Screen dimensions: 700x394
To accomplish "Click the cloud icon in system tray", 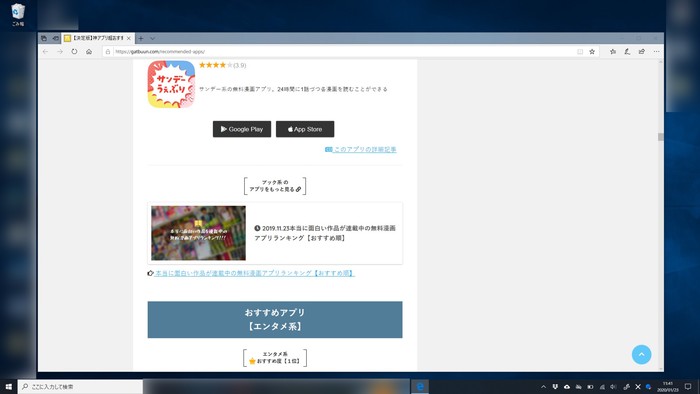I will pos(567,387).
